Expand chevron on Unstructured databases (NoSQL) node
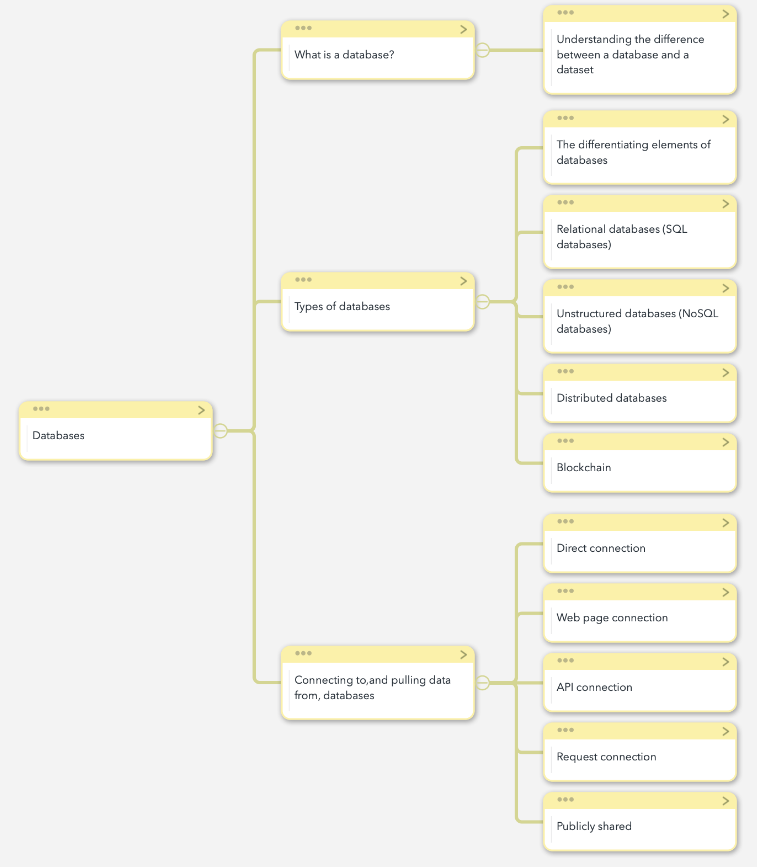757x867 pixels. 725,289
